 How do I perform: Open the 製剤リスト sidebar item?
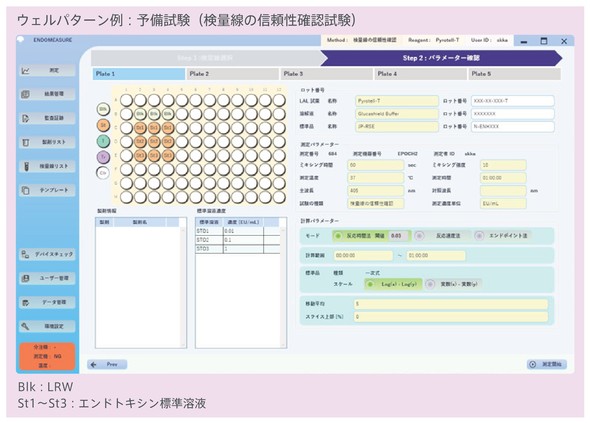(x=47, y=142)
